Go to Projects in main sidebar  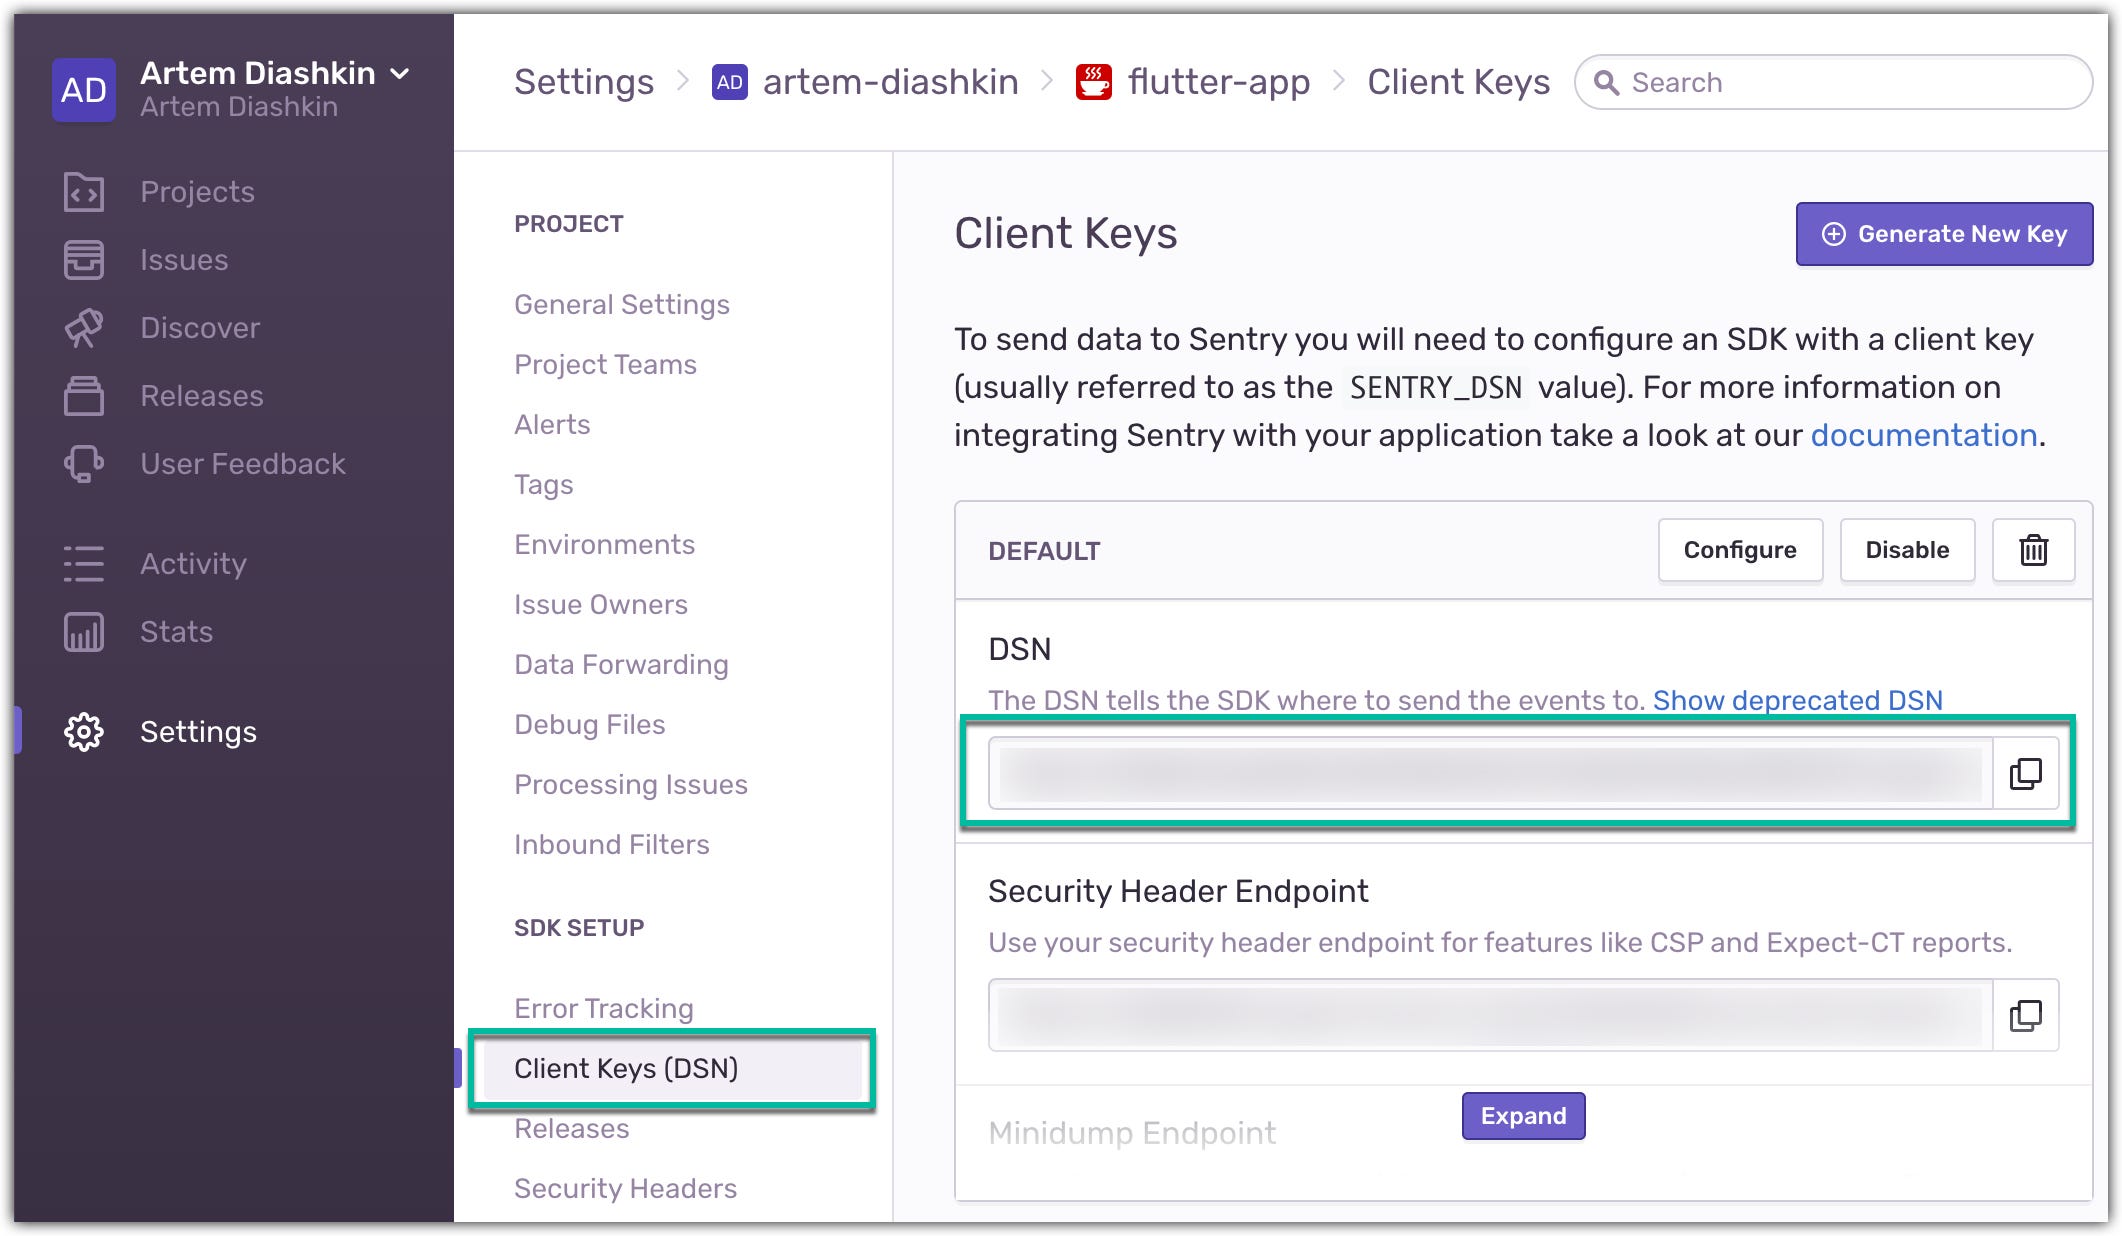[x=197, y=192]
